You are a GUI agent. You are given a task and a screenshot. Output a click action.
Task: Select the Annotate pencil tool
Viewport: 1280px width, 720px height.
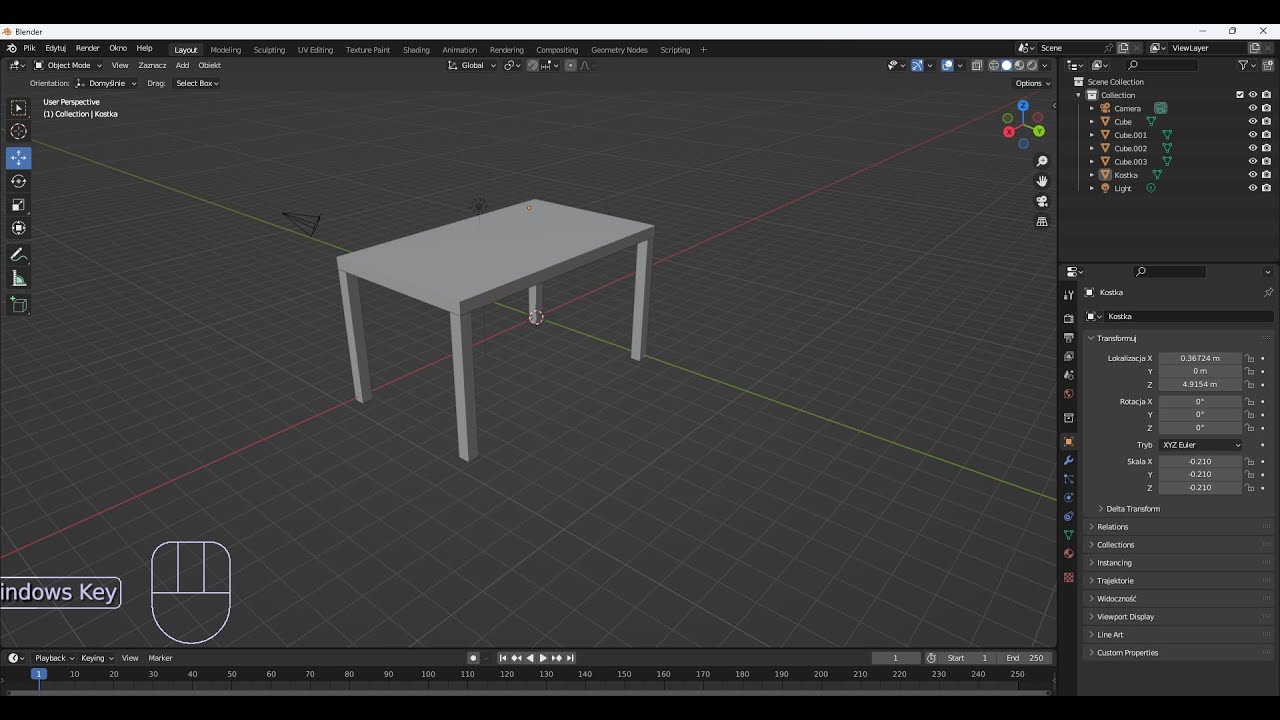[x=19, y=255]
